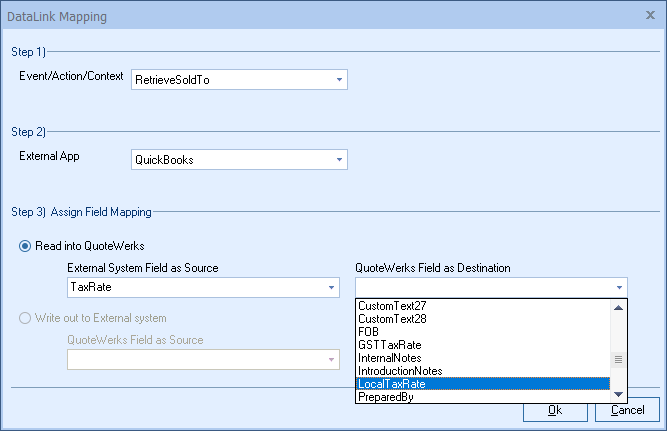Select the Read into QuoteWerks radio button
Screen dimensions: 667x431
coord(26,247)
